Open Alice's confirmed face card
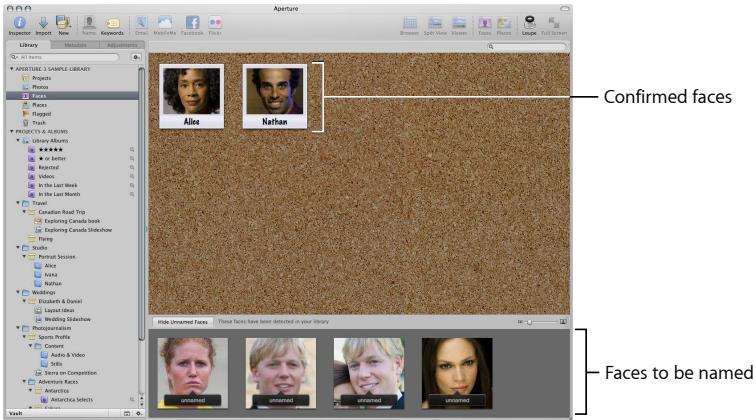This screenshot has width=756, height=420. pyautogui.click(x=191, y=96)
